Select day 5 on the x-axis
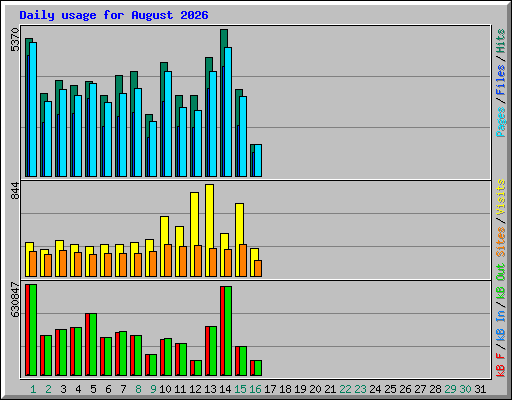 click(x=93, y=389)
